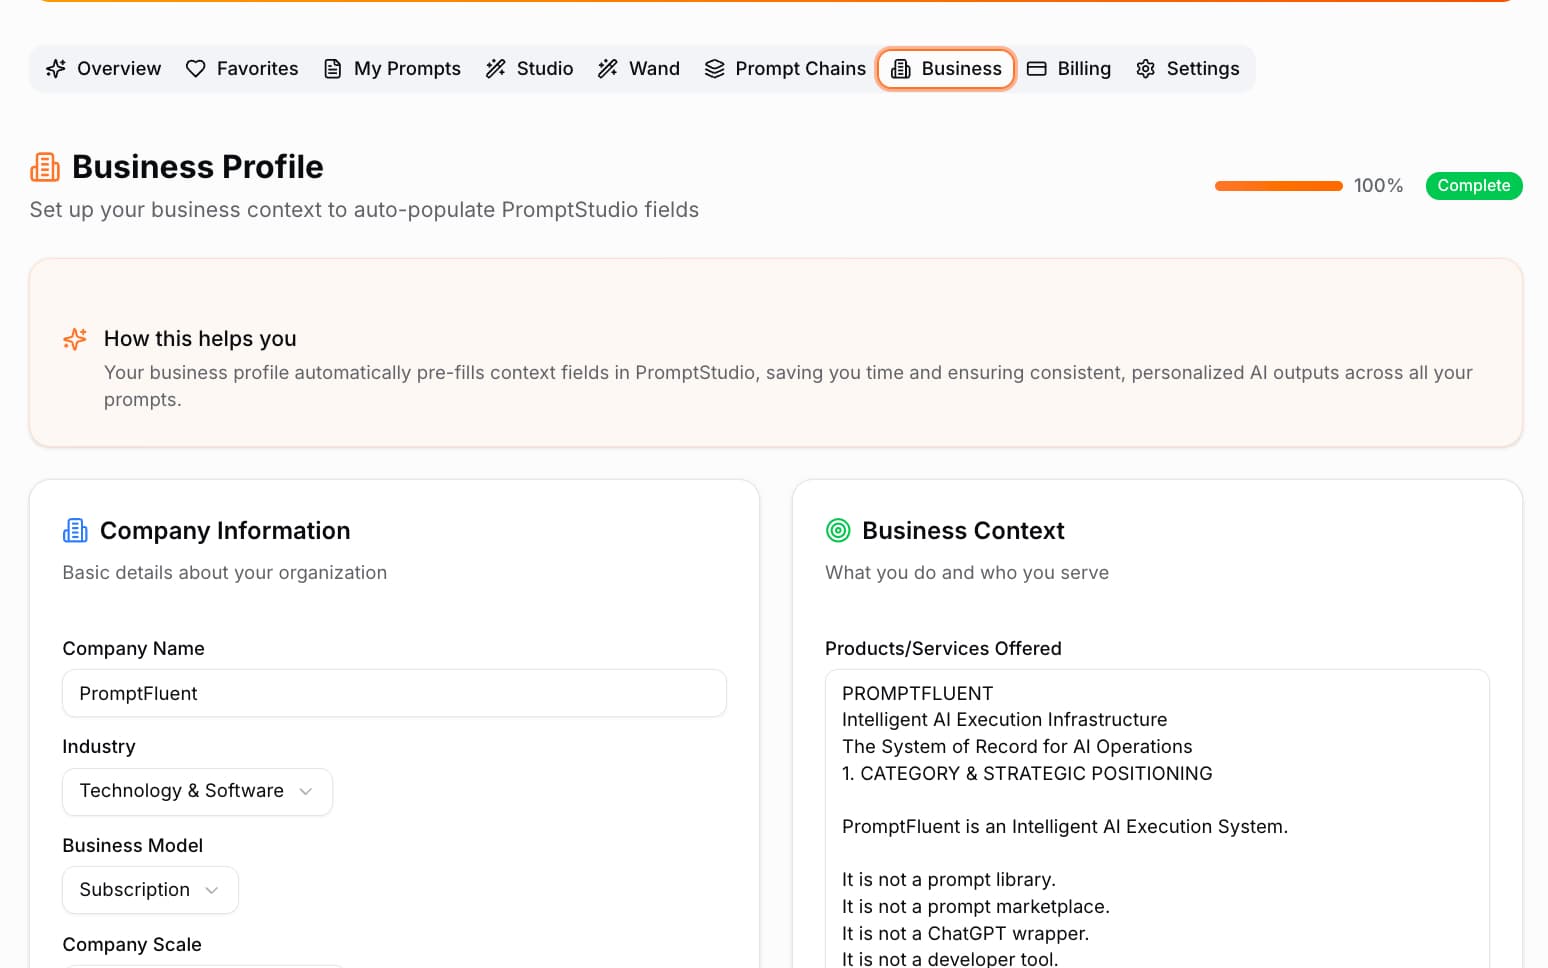This screenshot has width=1548, height=968.
Task: Click the document icon next to My Prompts
Action: coord(333,68)
